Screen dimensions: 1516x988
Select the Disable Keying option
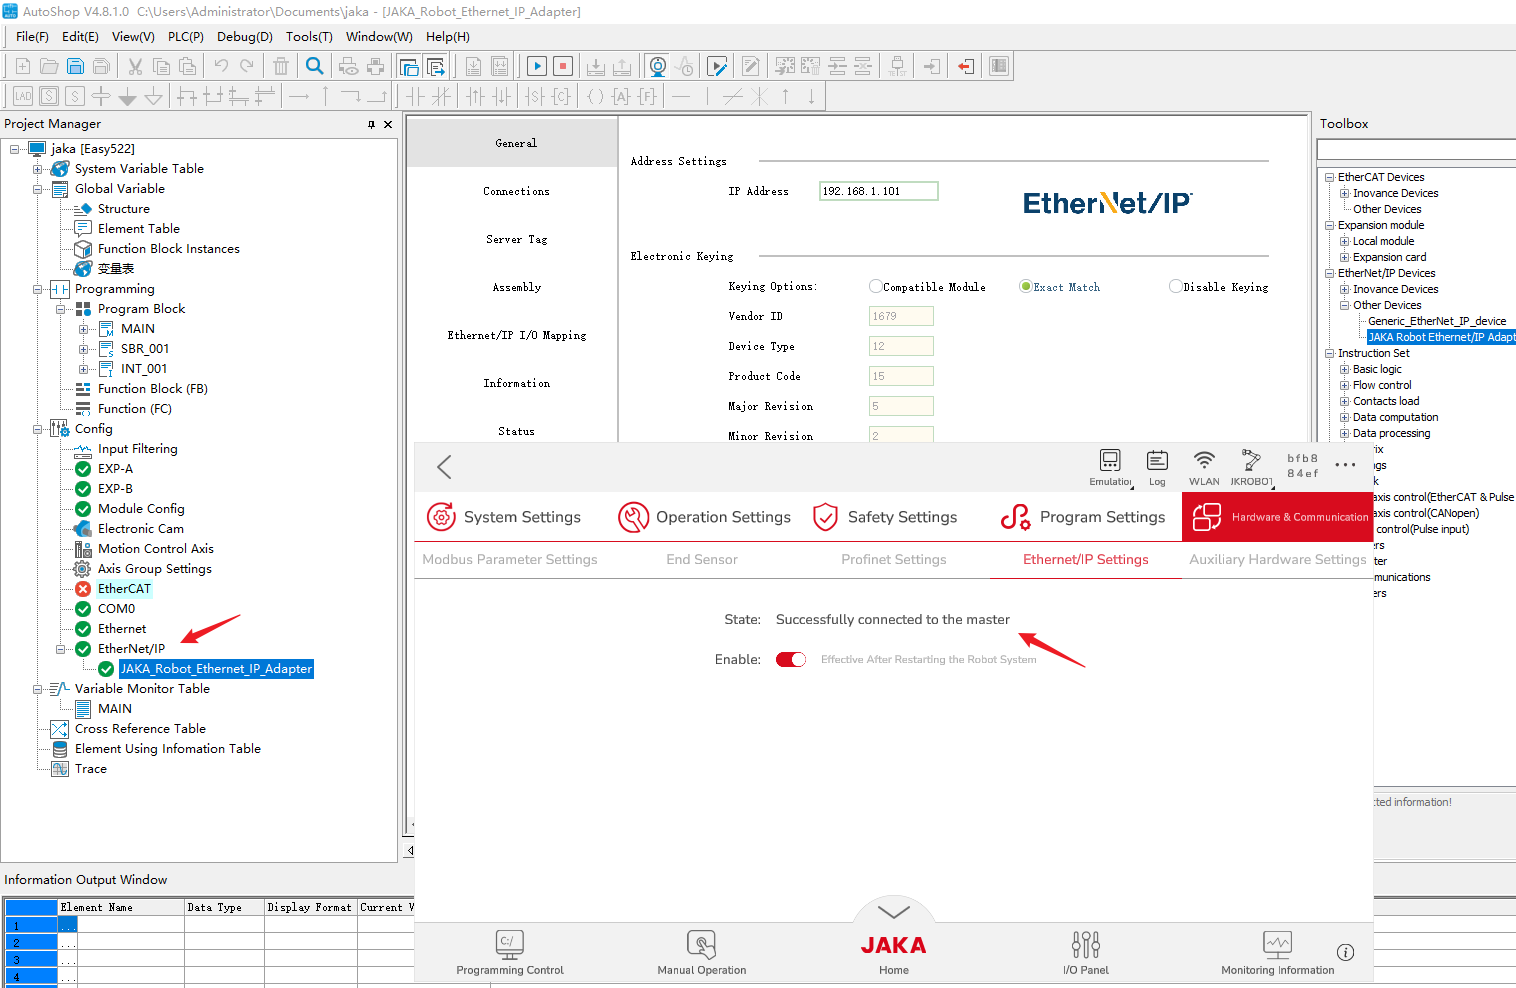pyautogui.click(x=1176, y=287)
